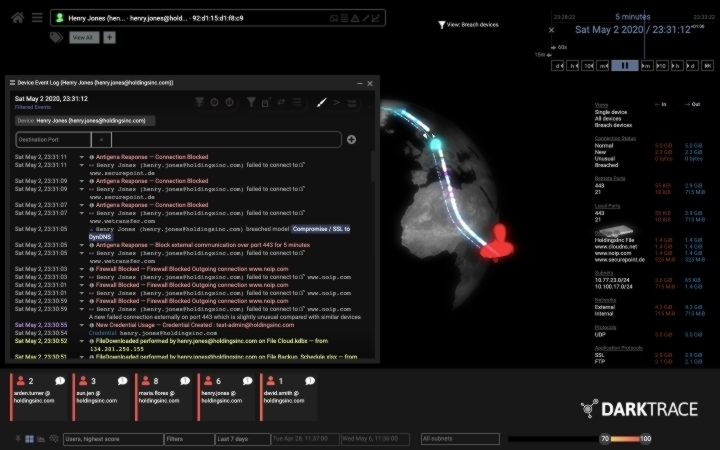Select the Breach devices view option
Viewport: 720px width, 450px height.
click(613, 125)
